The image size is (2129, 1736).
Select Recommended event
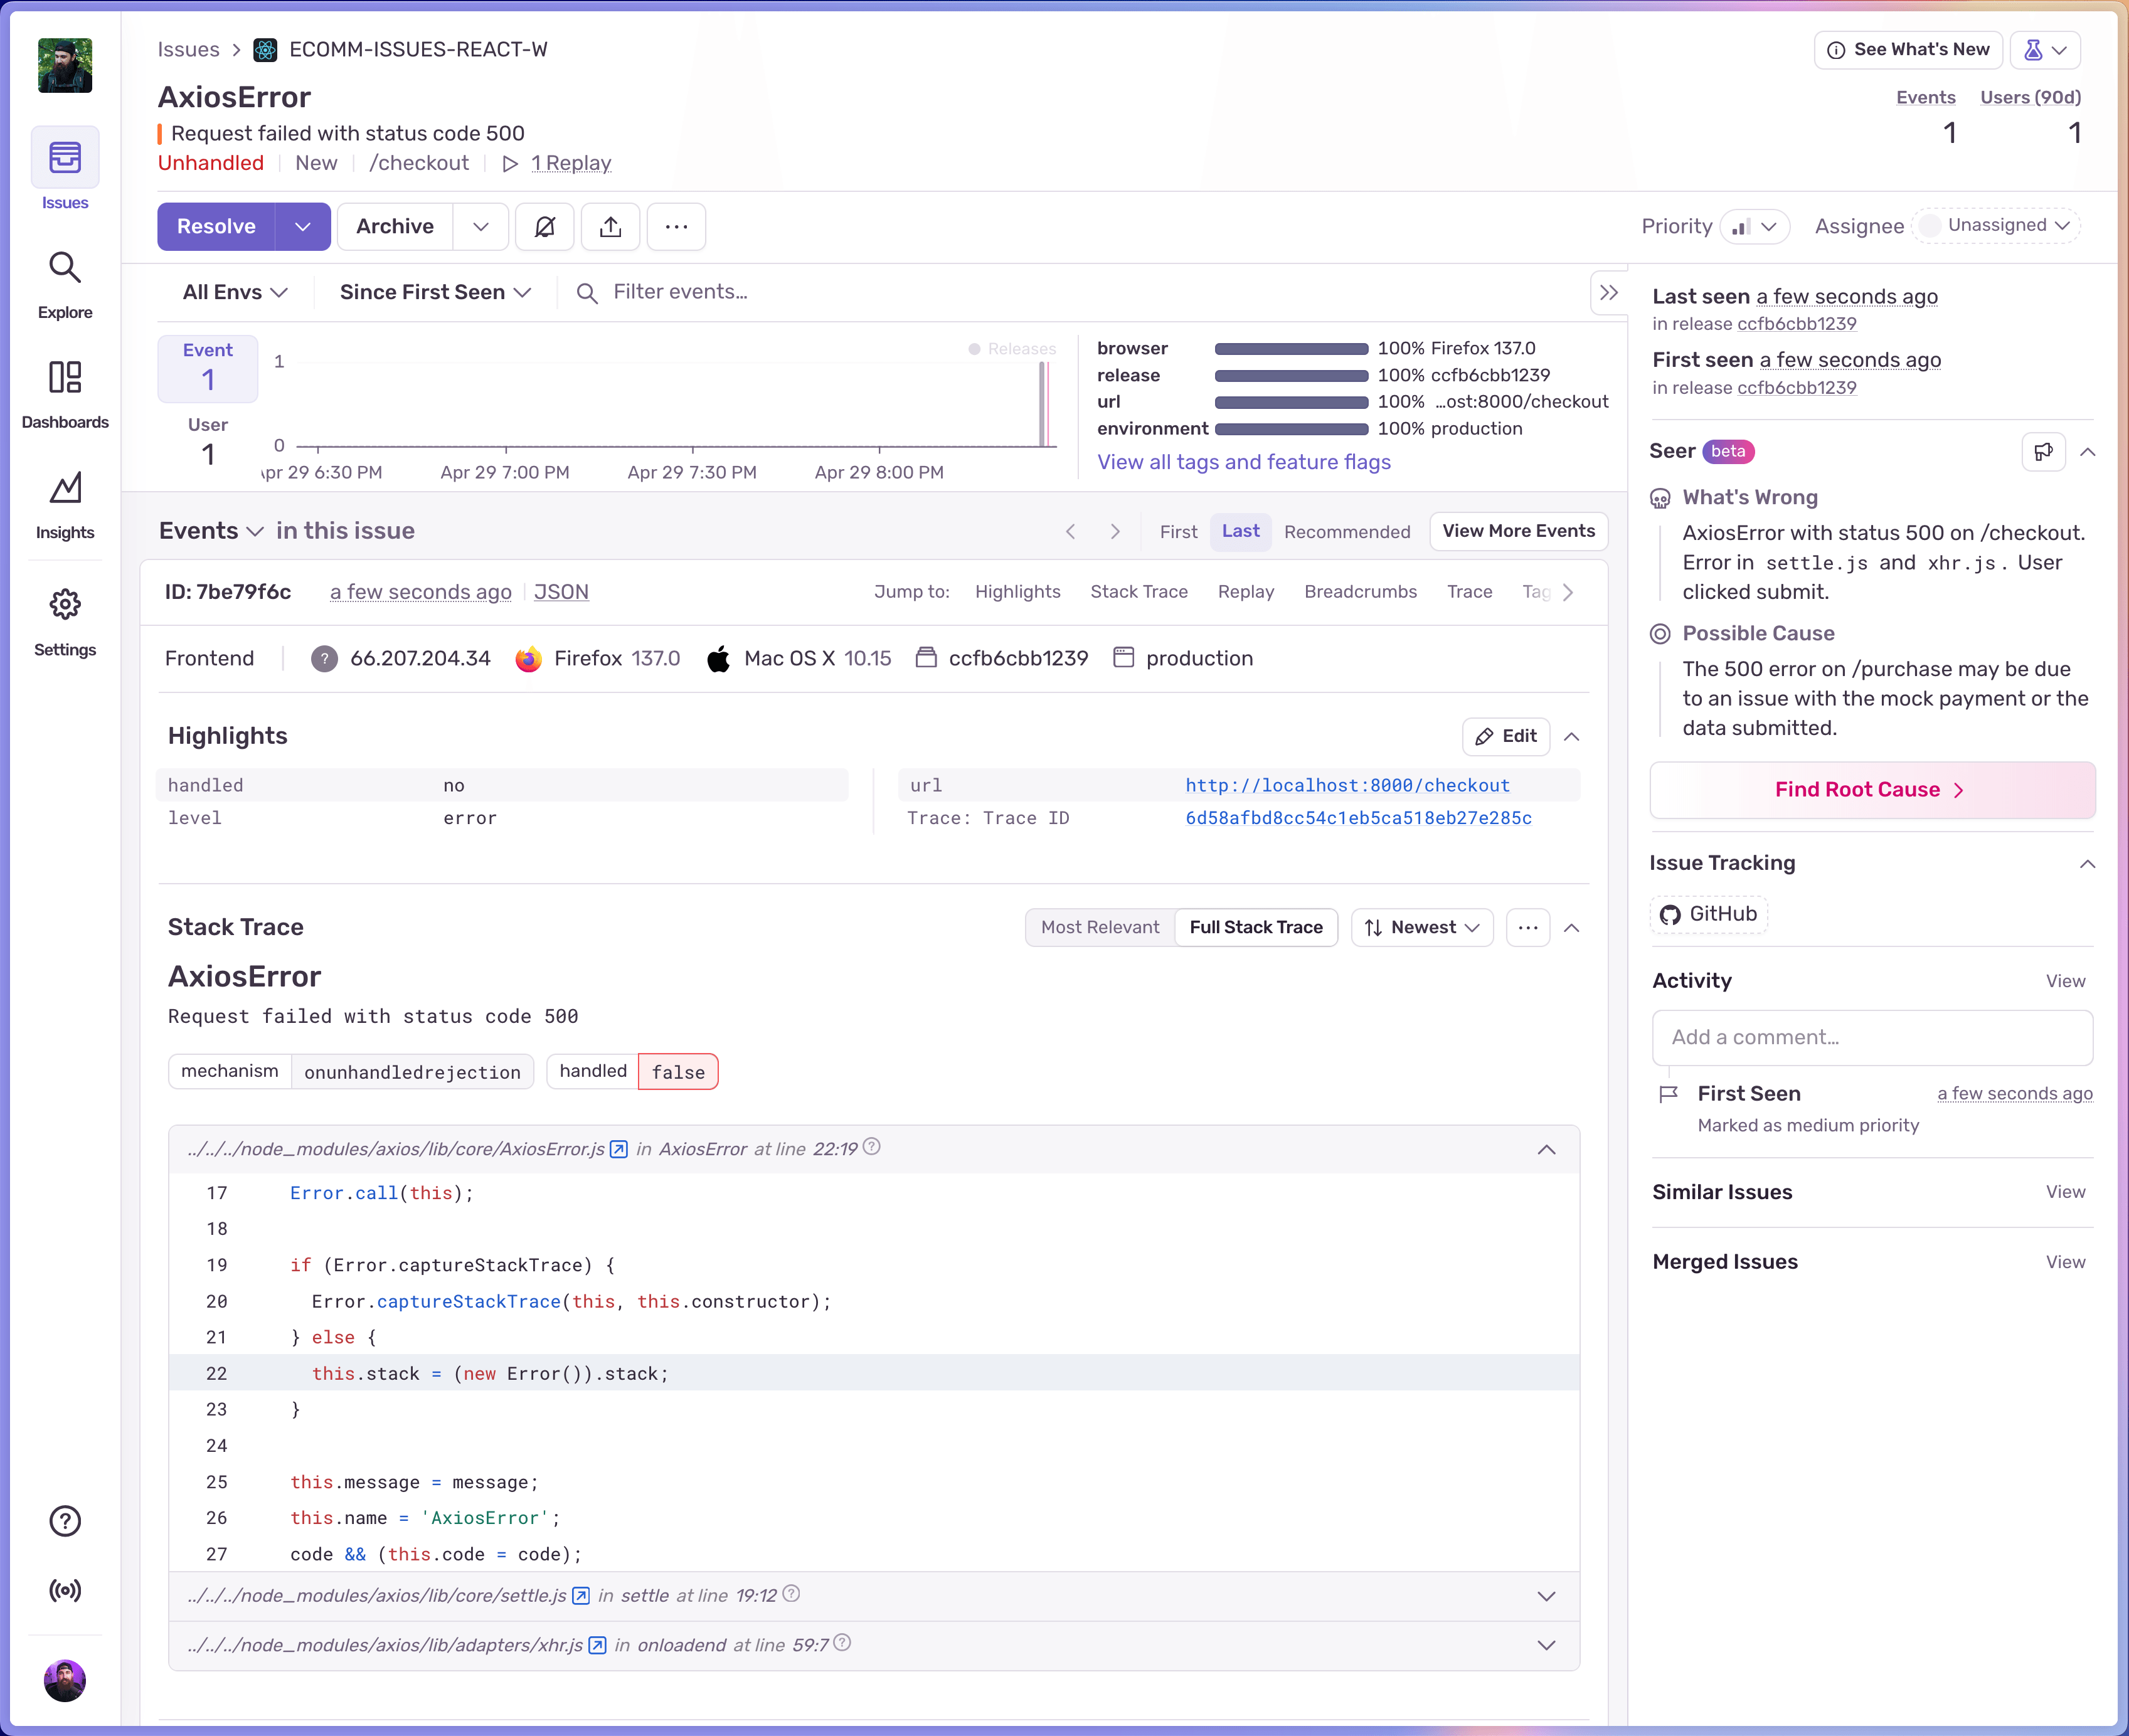(x=1347, y=531)
